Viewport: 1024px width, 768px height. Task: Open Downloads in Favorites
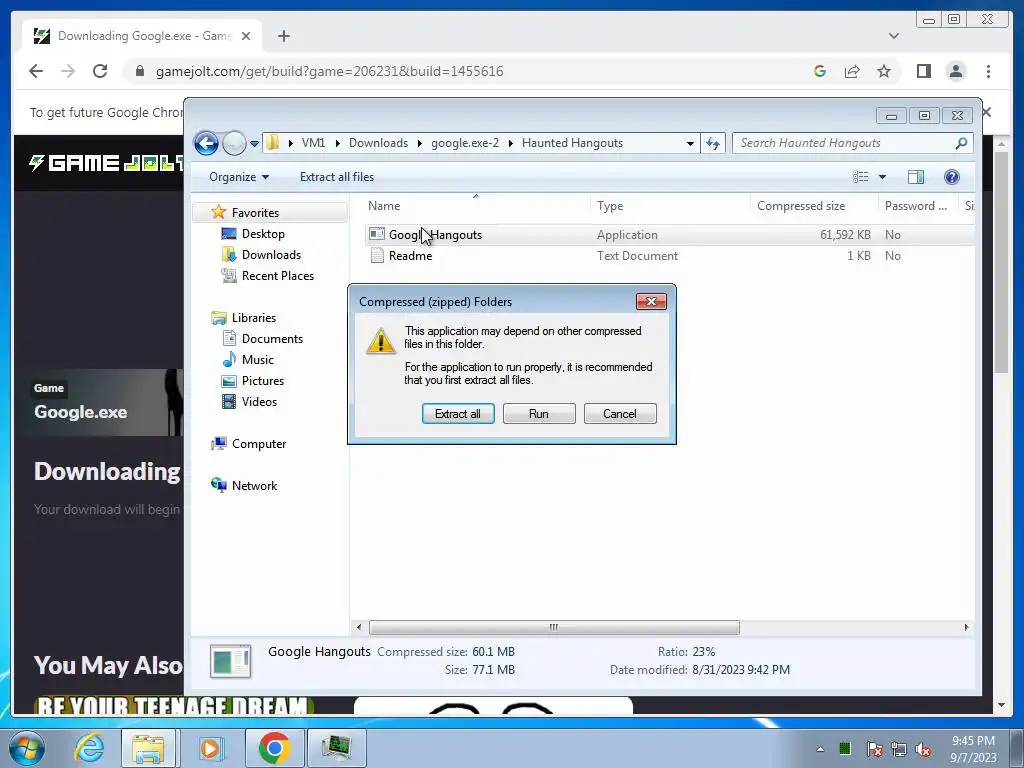[x=271, y=255]
